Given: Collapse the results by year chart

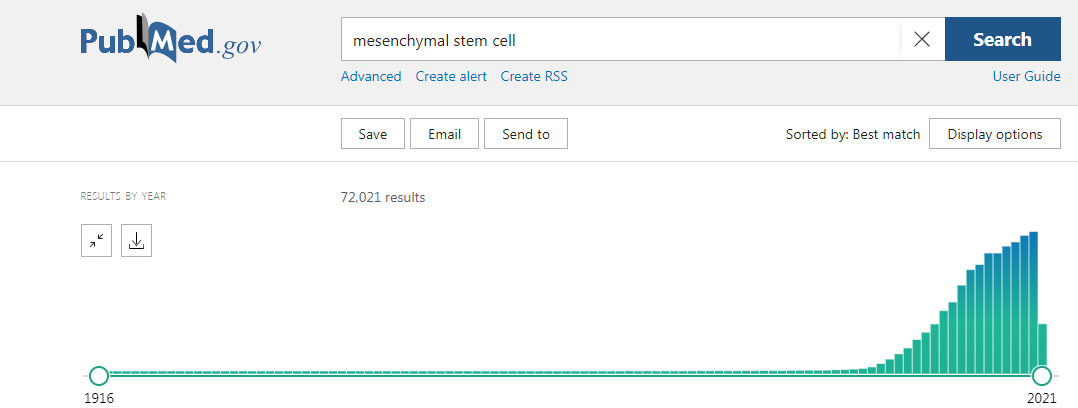Looking at the screenshot, I should pos(96,241).
